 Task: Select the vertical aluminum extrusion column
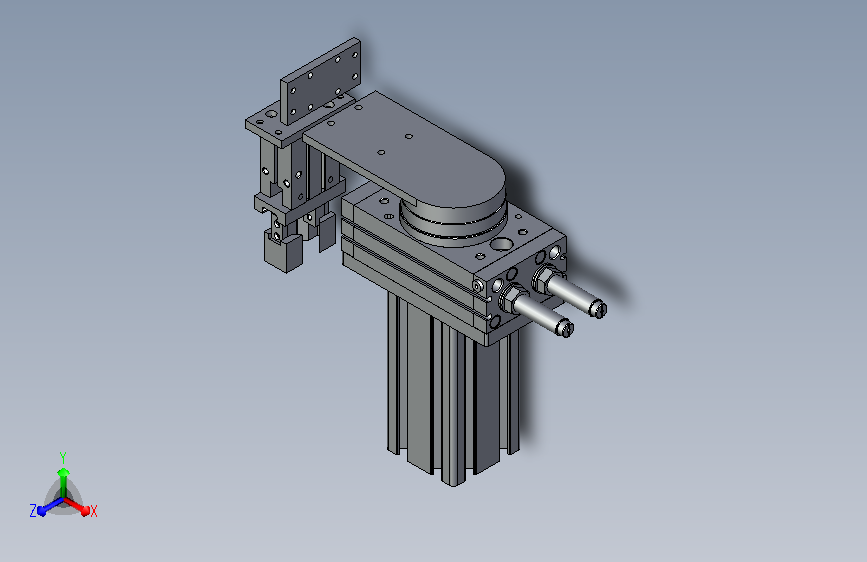point(453,387)
